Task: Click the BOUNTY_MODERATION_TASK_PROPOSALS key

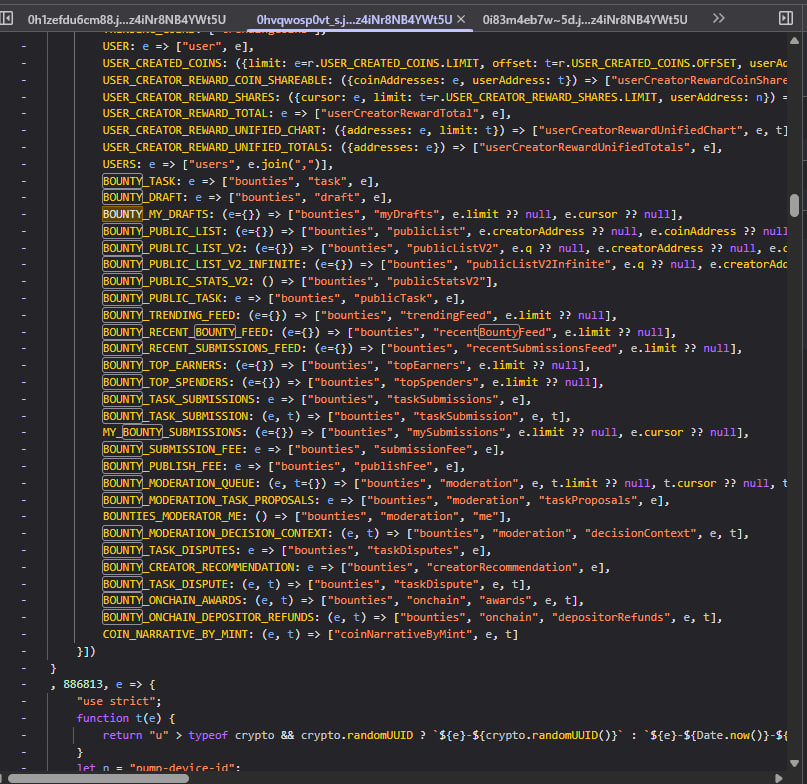Action: click(x=210, y=500)
